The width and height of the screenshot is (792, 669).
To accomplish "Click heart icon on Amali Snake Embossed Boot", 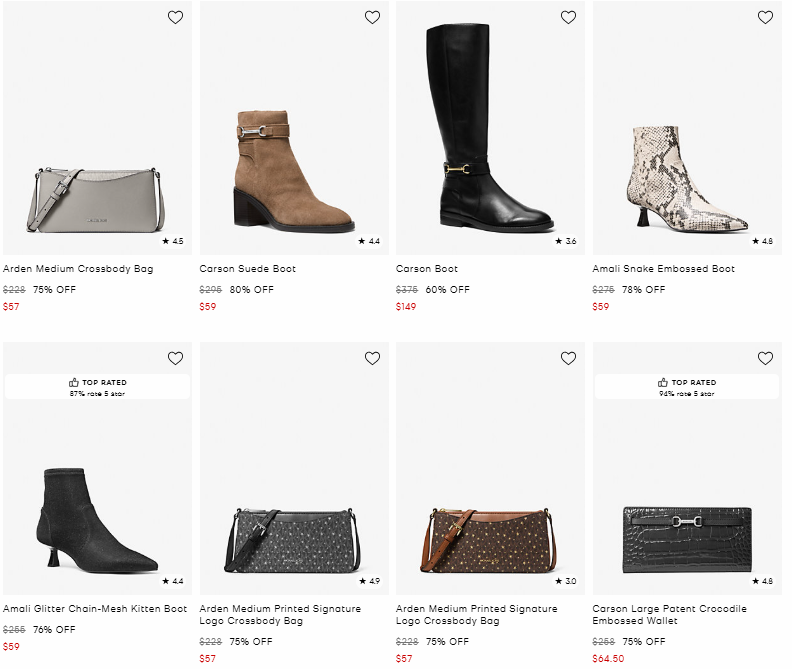I will pos(765,17).
